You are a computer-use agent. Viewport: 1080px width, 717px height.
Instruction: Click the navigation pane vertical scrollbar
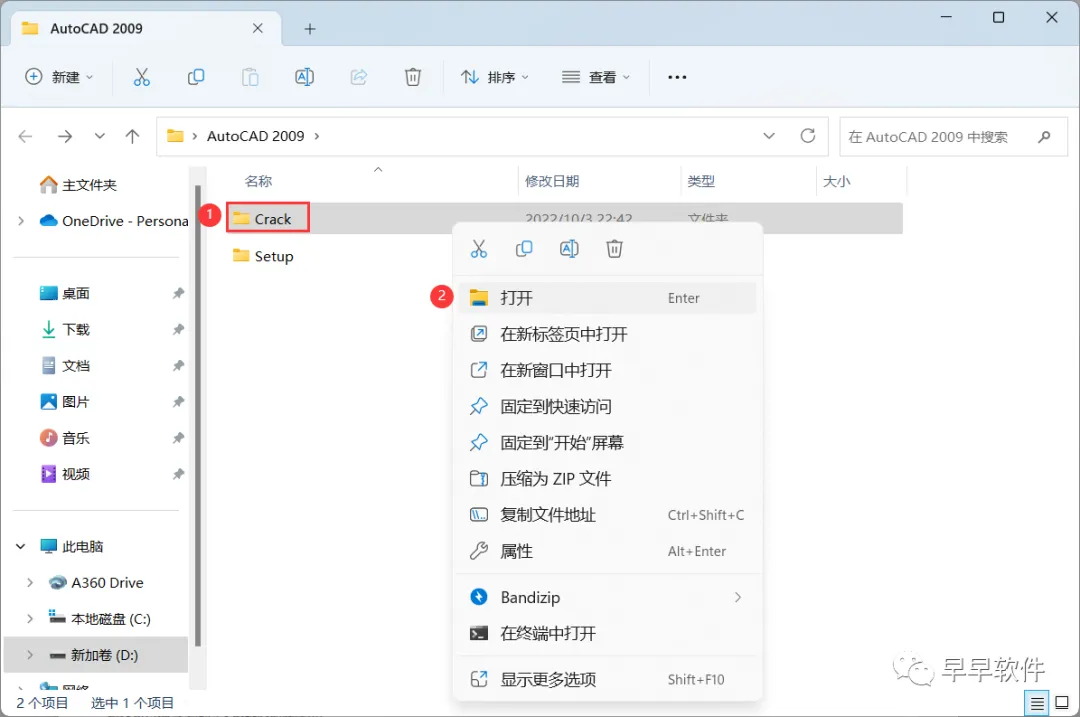point(198,415)
